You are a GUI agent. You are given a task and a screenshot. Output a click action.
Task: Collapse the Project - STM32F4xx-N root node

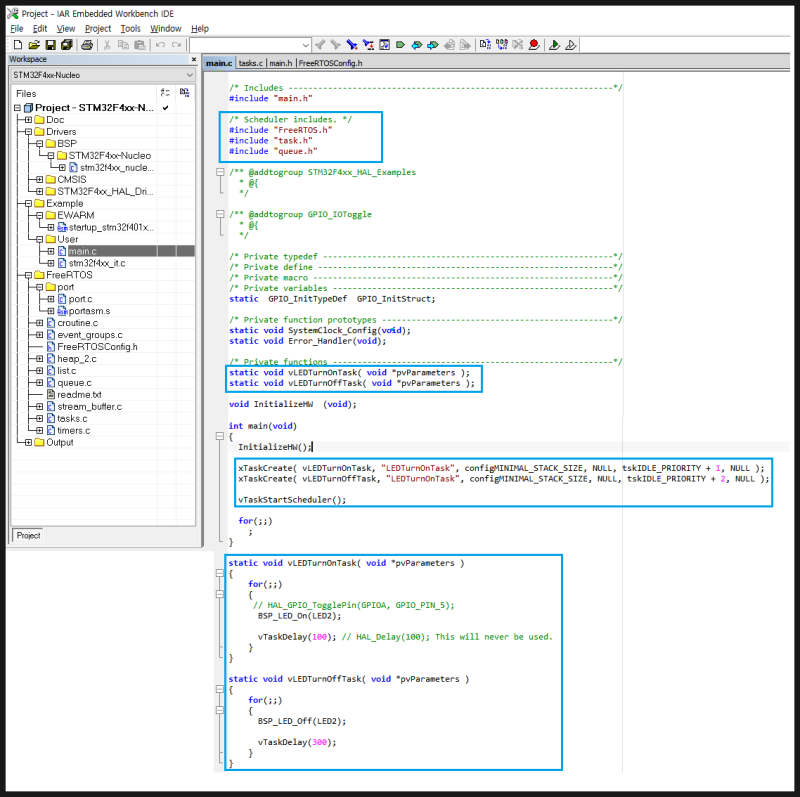click(x=17, y=108)
